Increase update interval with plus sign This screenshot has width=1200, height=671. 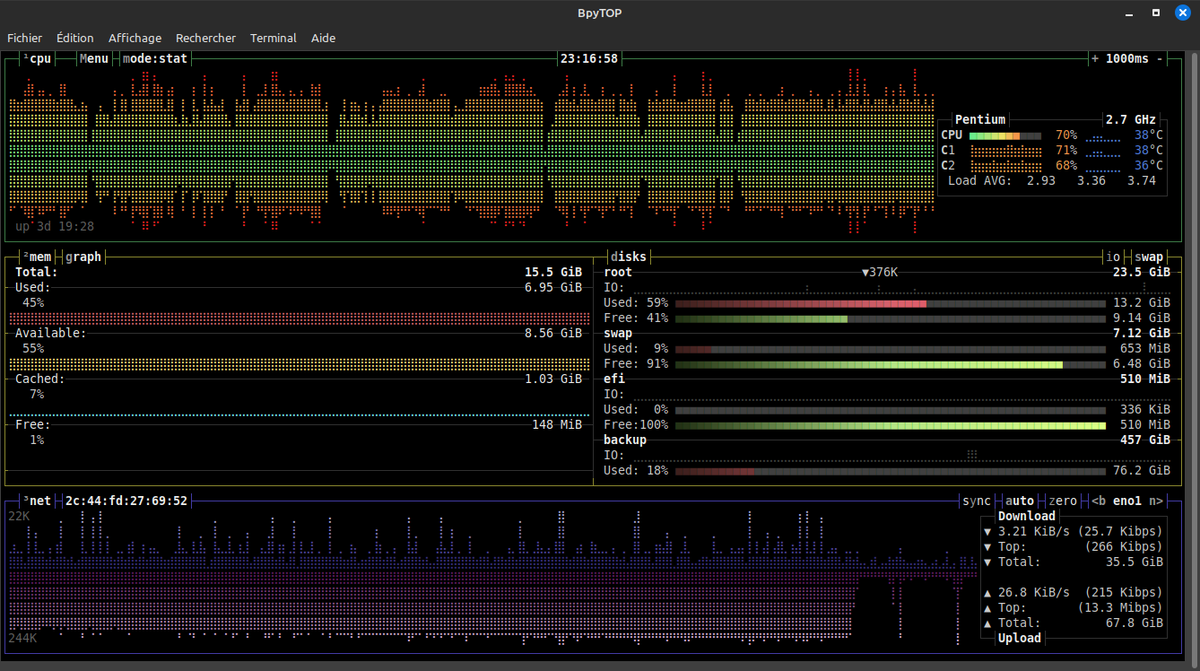tap(1095, 59)
